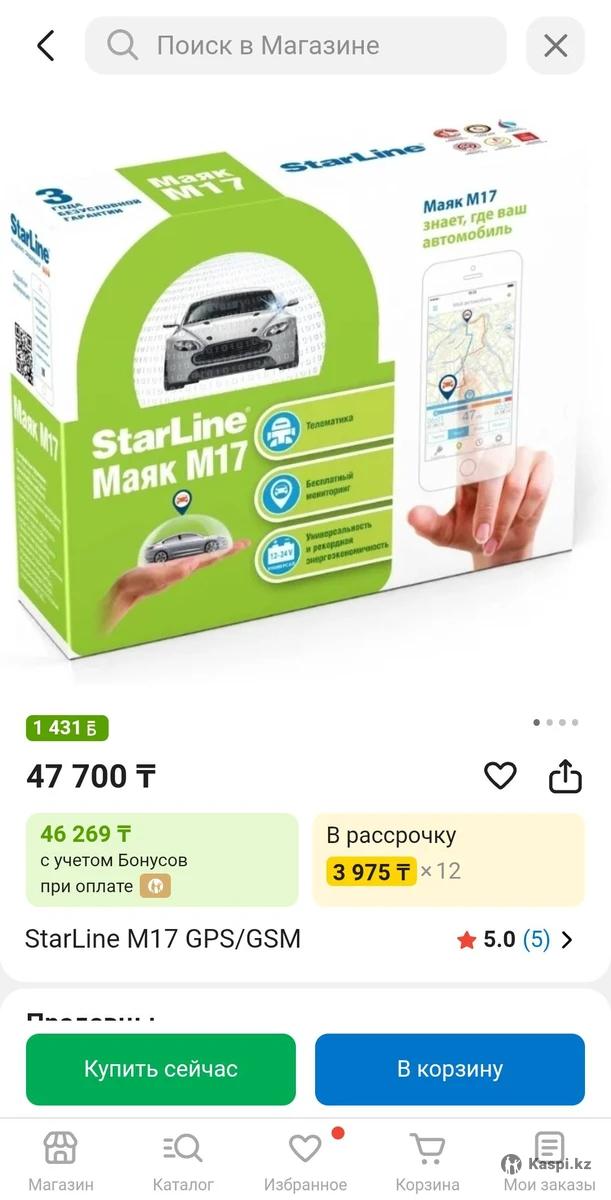Viewport: 611px width, 1200px height.
Task: Go to the Корзина cart tab
Action: point(428,1162)
